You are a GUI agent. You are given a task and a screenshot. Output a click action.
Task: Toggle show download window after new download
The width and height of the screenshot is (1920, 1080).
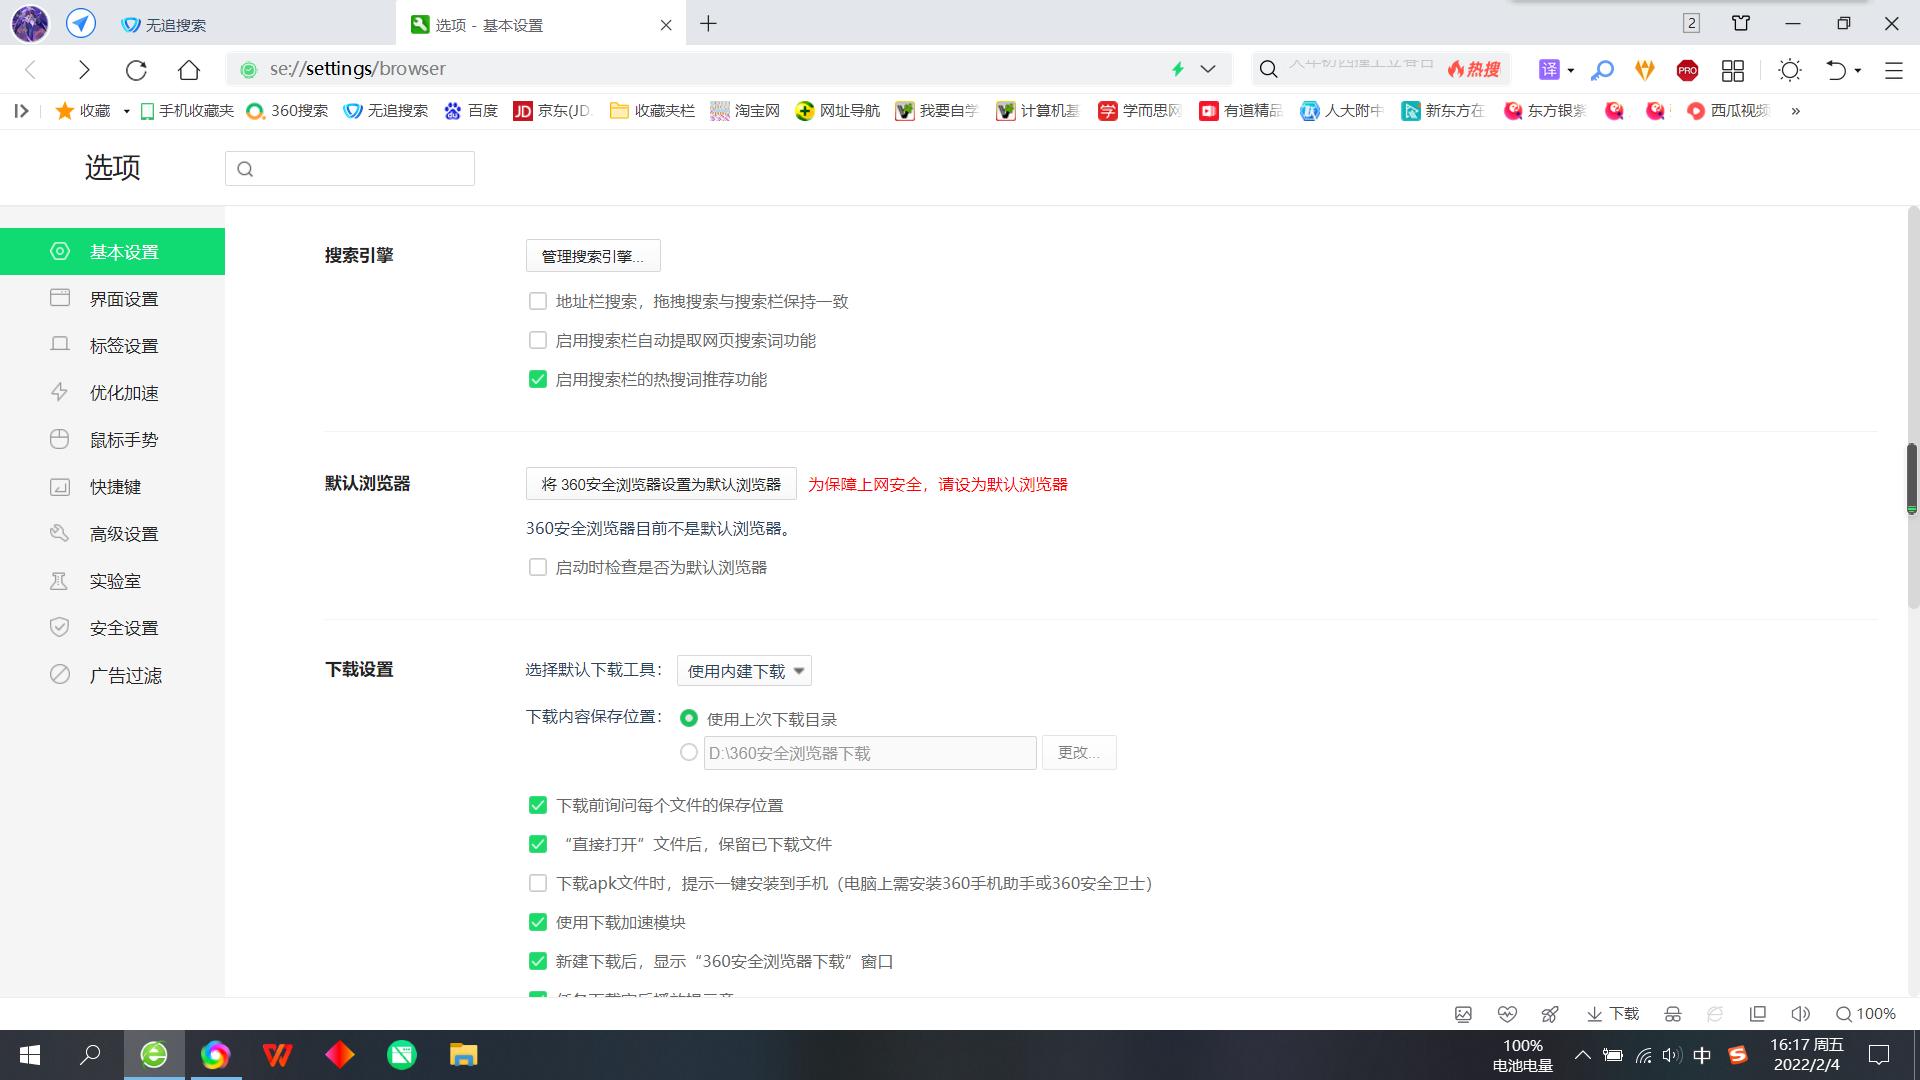coord(538,961)
